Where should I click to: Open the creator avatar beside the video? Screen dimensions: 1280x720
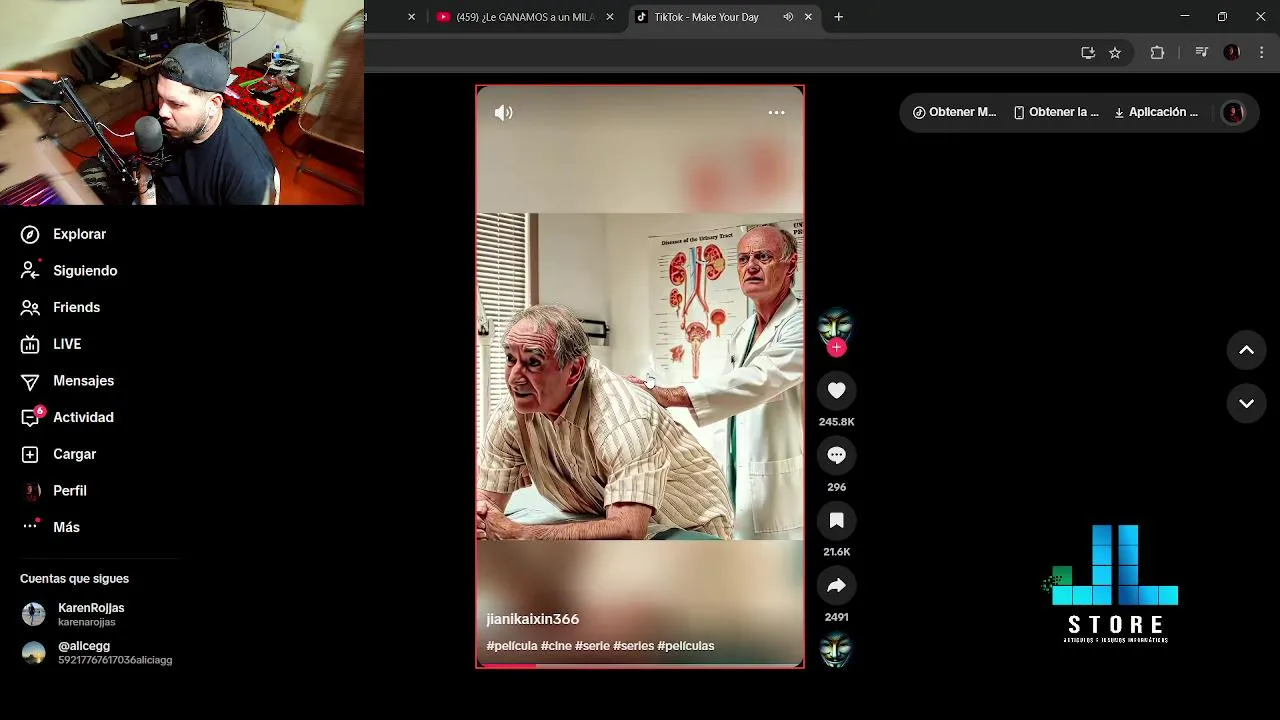coord(836,326)
